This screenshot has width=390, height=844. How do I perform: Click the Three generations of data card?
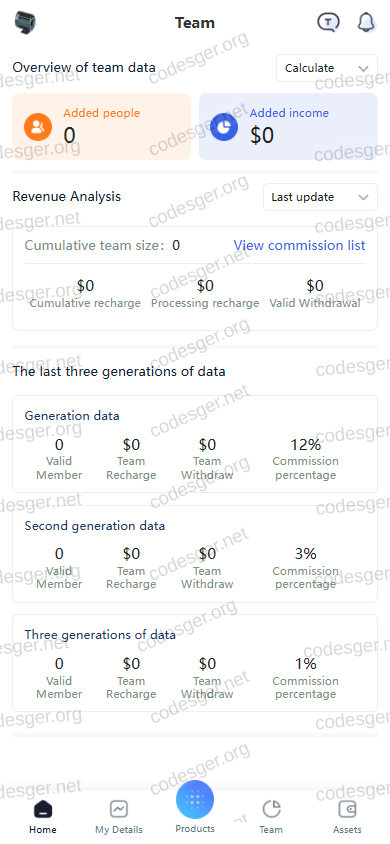[x=195, y=663]
